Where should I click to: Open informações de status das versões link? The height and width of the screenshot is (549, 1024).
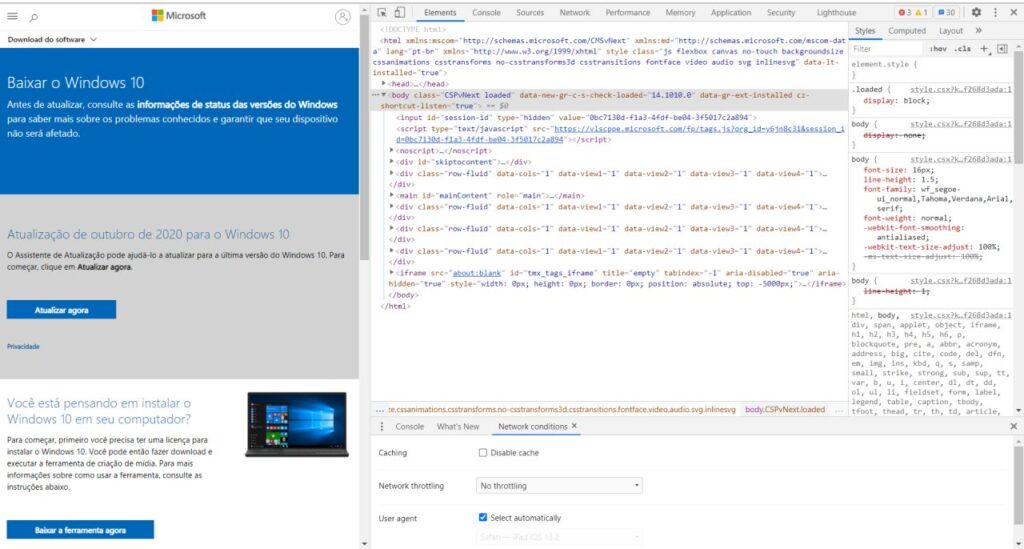[x=237, y=104]
